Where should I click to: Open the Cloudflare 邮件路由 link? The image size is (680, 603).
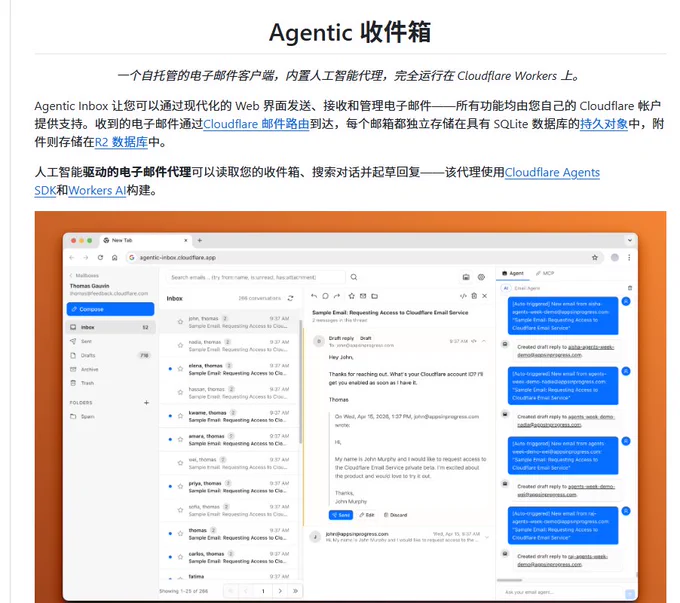click(256, 124)
